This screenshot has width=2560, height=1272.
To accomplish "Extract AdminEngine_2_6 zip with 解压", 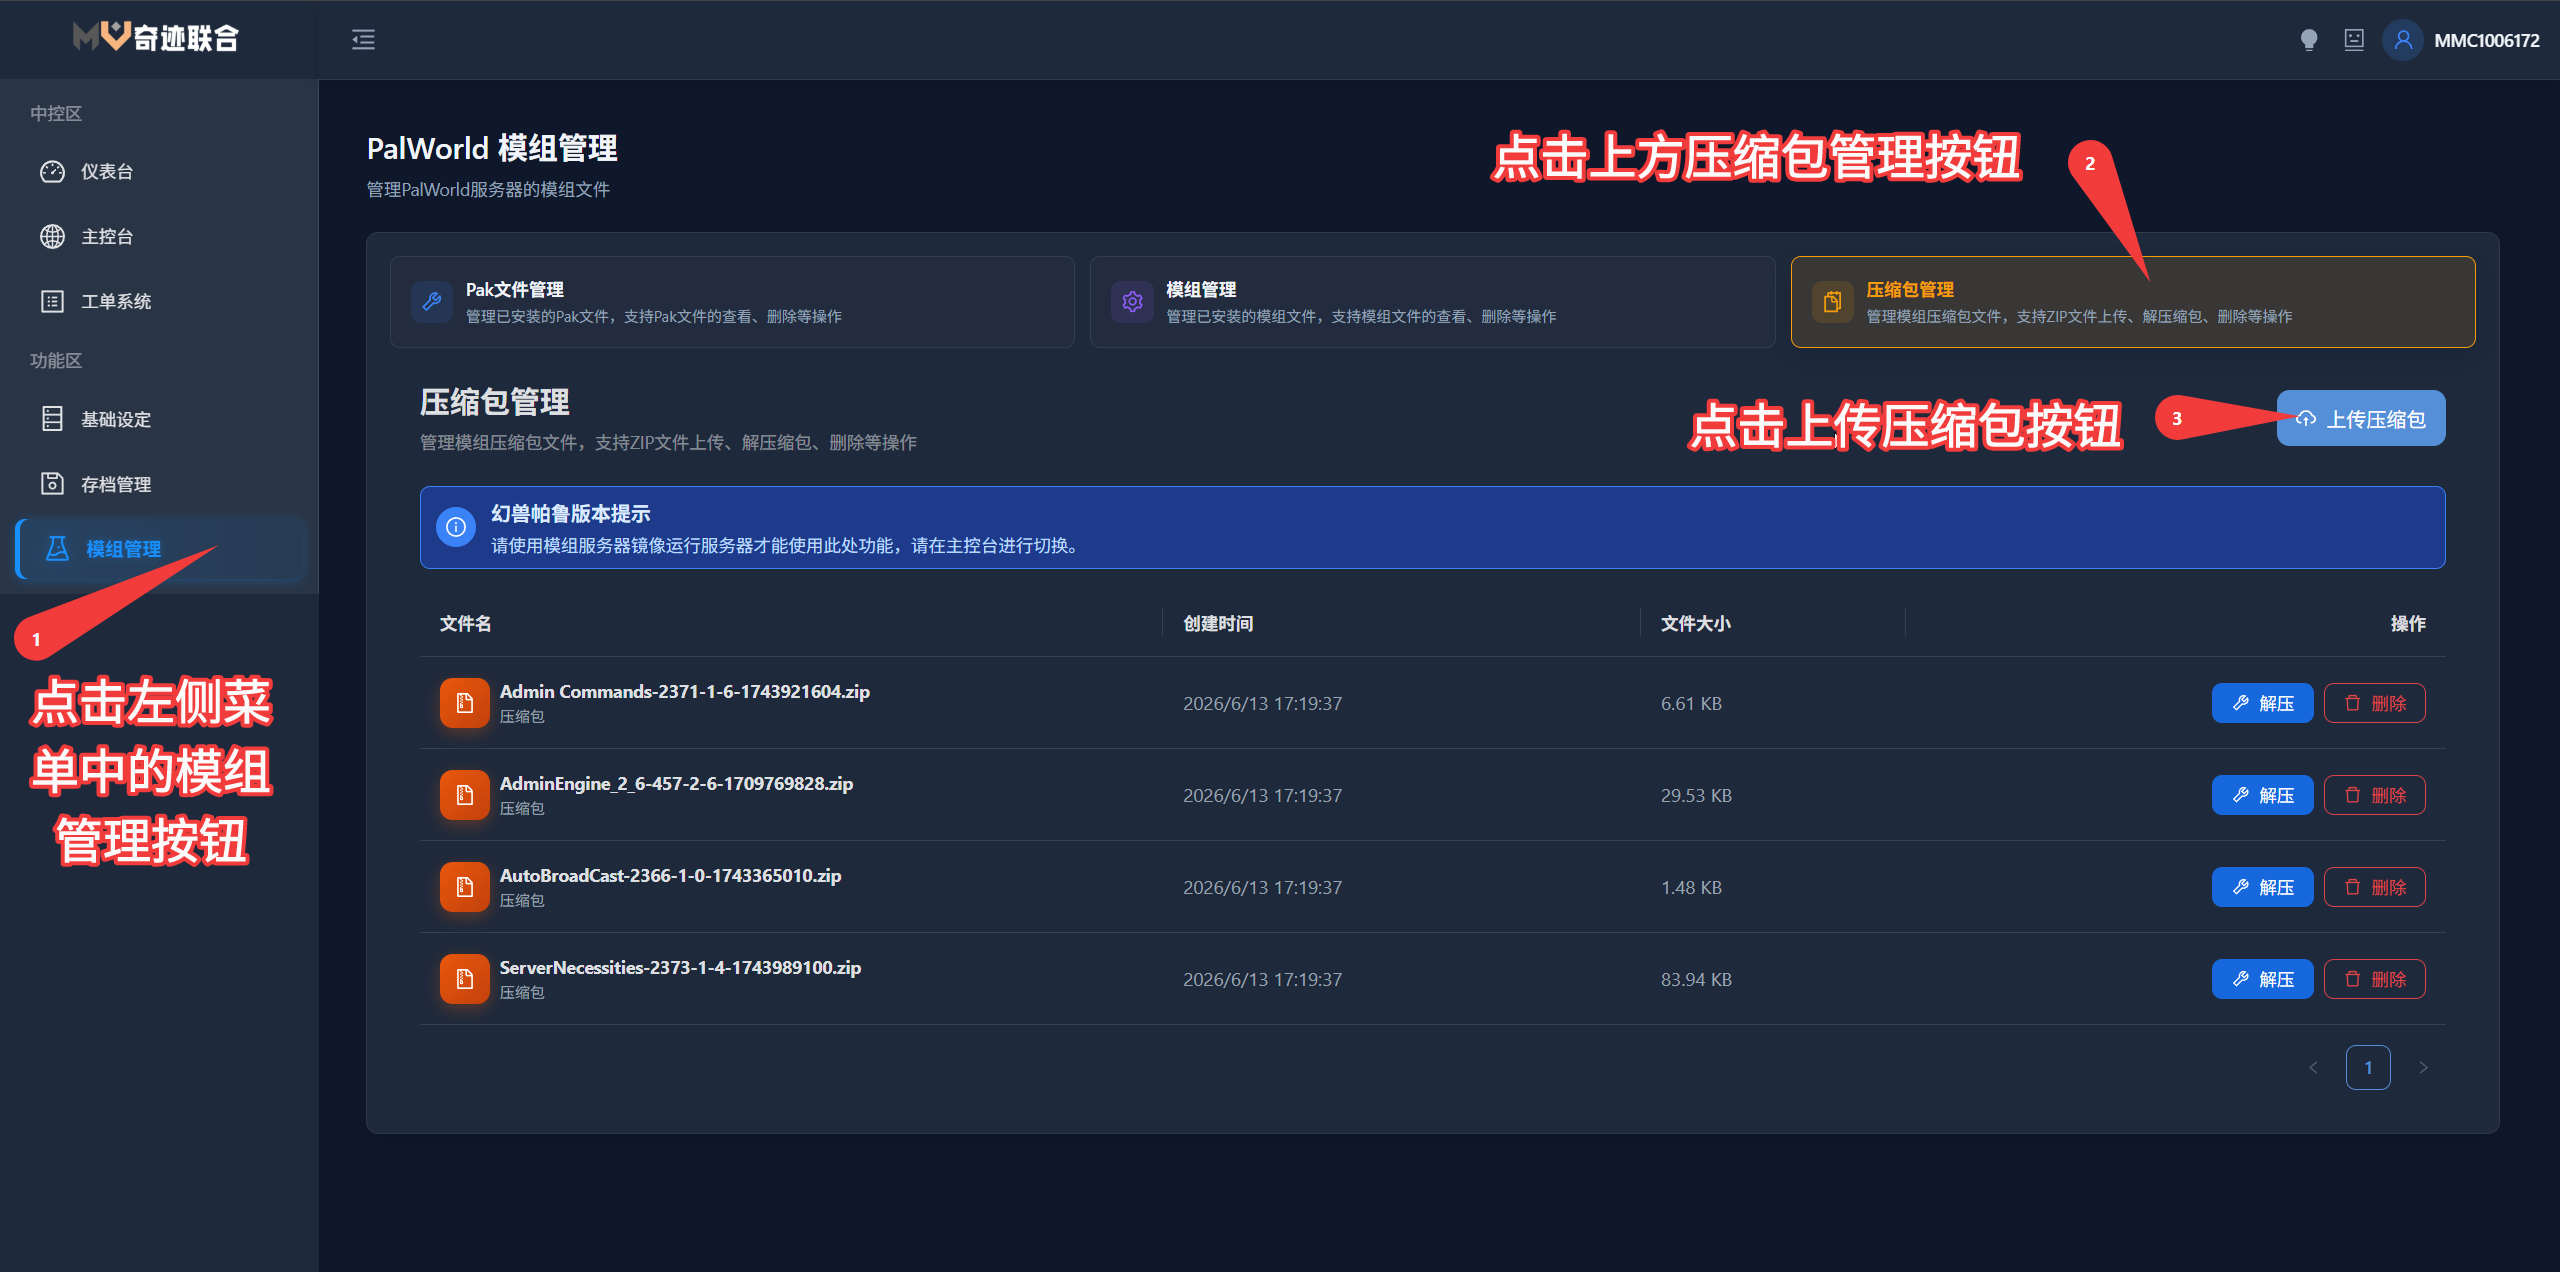I will pos(2262,795).
